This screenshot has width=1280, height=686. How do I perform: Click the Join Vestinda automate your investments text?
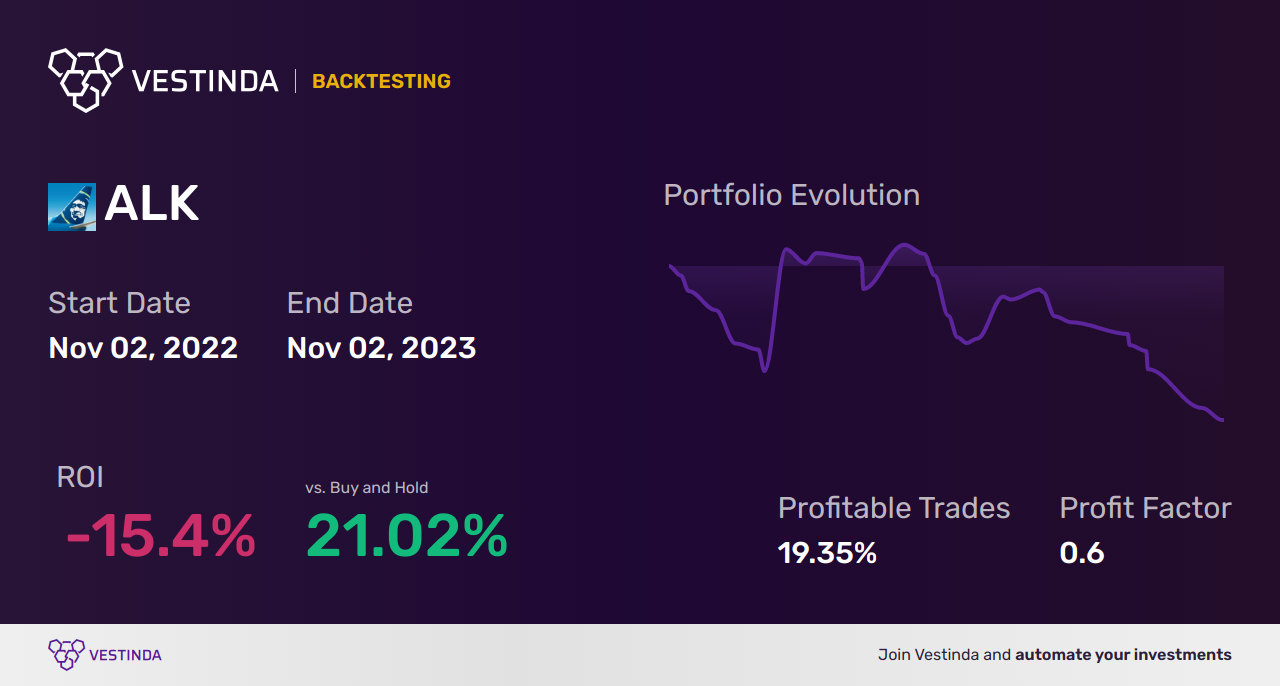coord(1054,655)
